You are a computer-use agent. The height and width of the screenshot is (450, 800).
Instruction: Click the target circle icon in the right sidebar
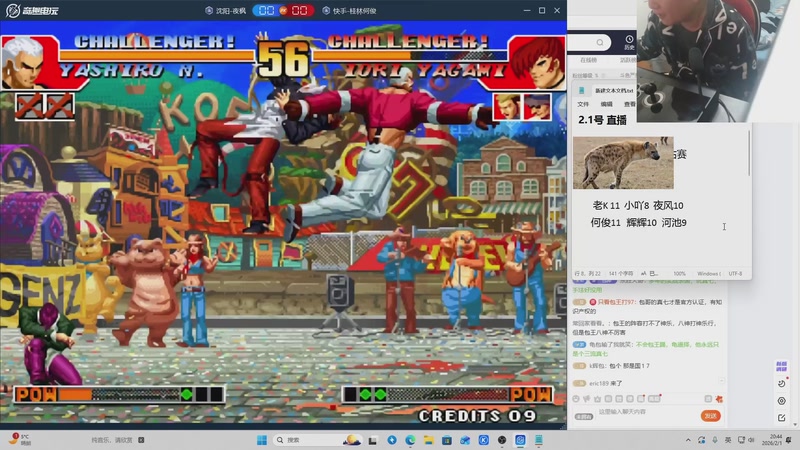coord(782,401)
